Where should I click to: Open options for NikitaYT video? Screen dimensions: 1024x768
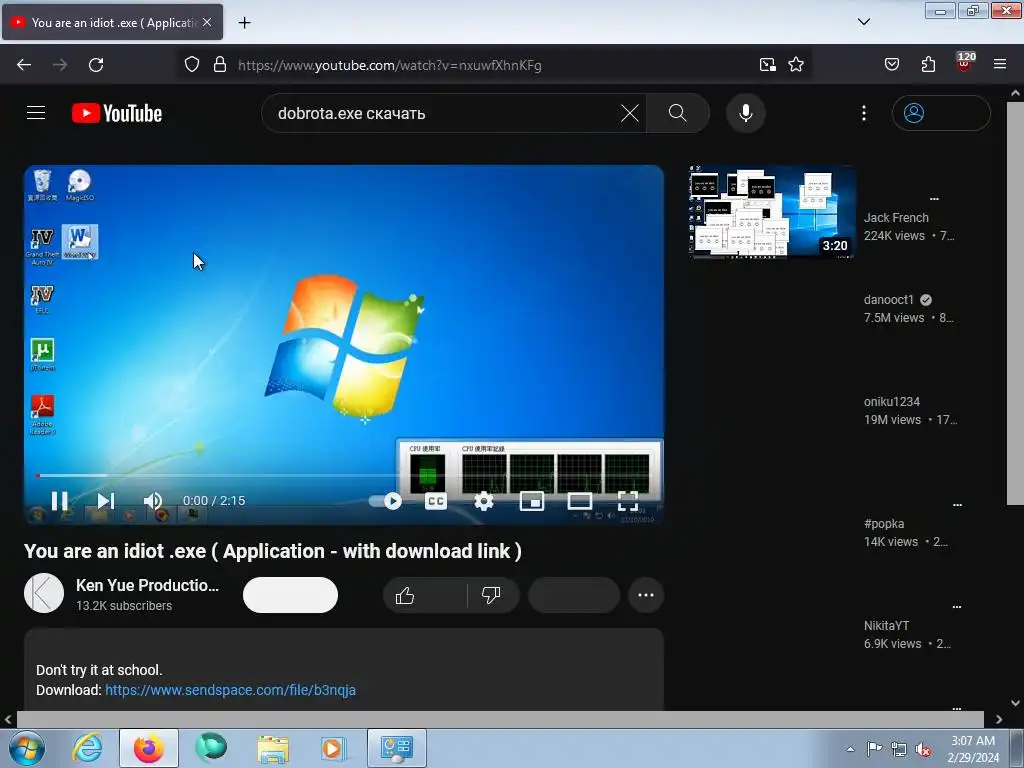point(957,607)
